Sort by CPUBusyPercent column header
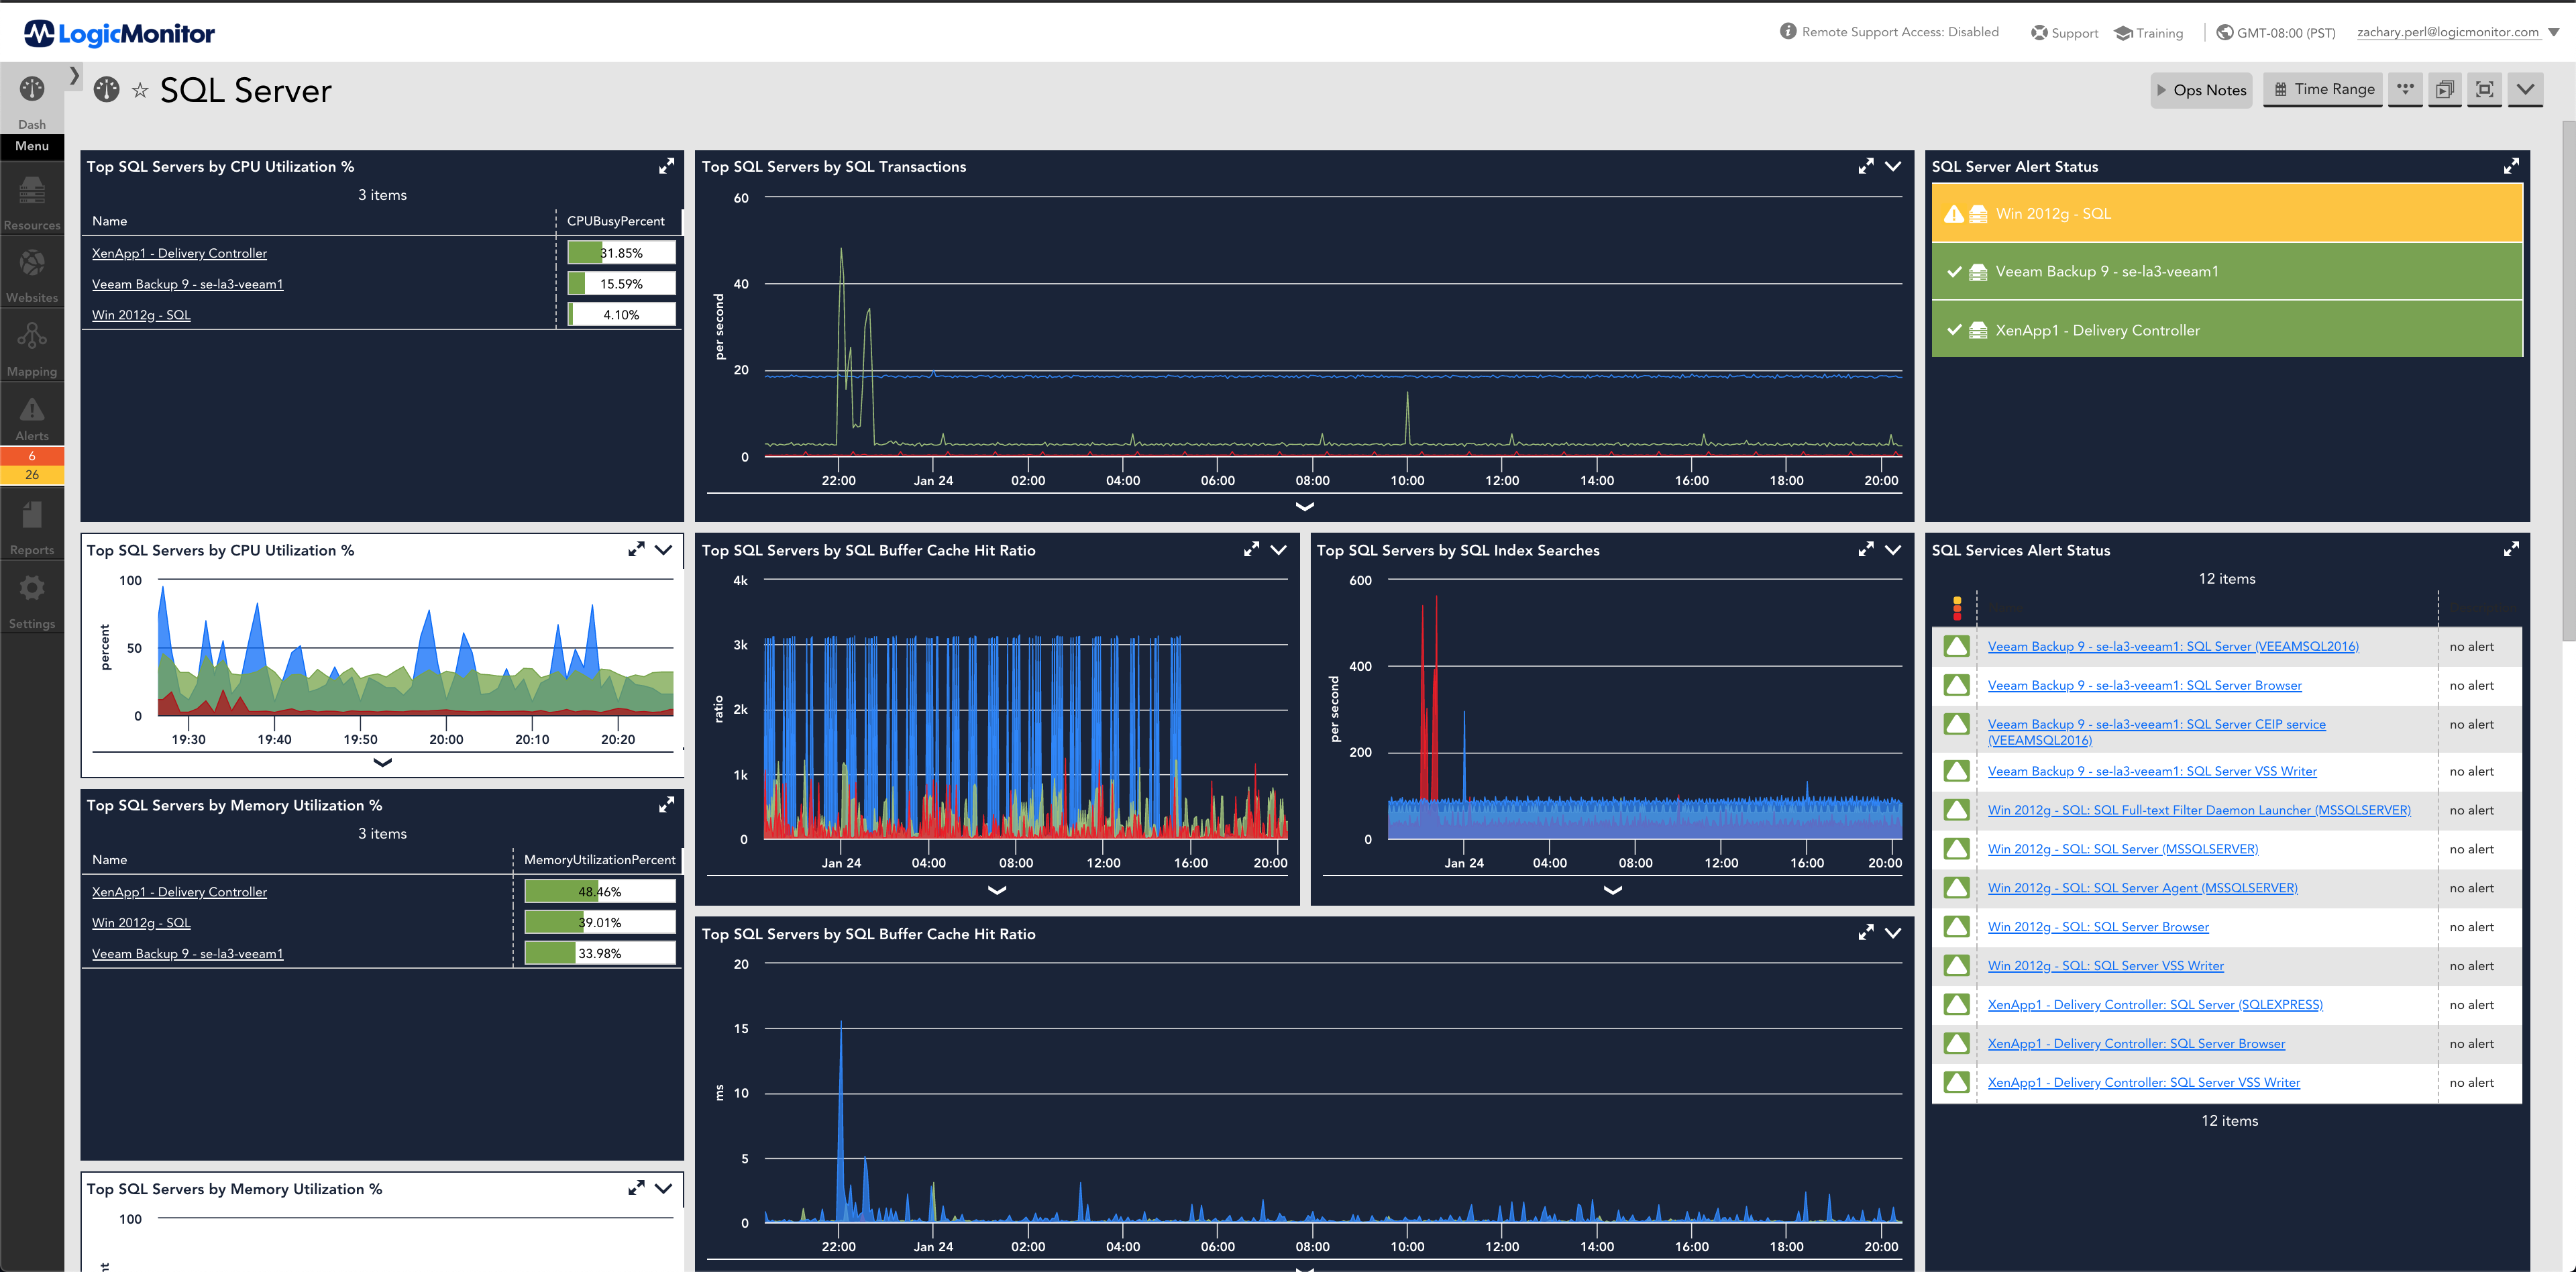Image resolution: width=2576 pixels, height=1272 pixels. (x=615, y=221)
